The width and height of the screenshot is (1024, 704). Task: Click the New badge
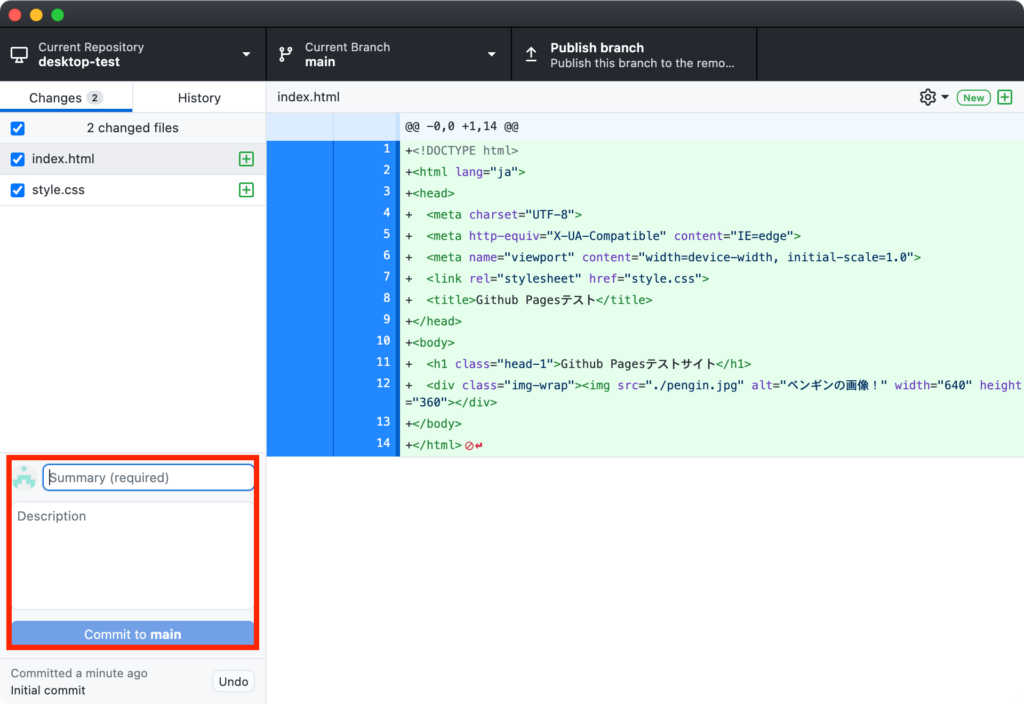[x=973, y=97]
